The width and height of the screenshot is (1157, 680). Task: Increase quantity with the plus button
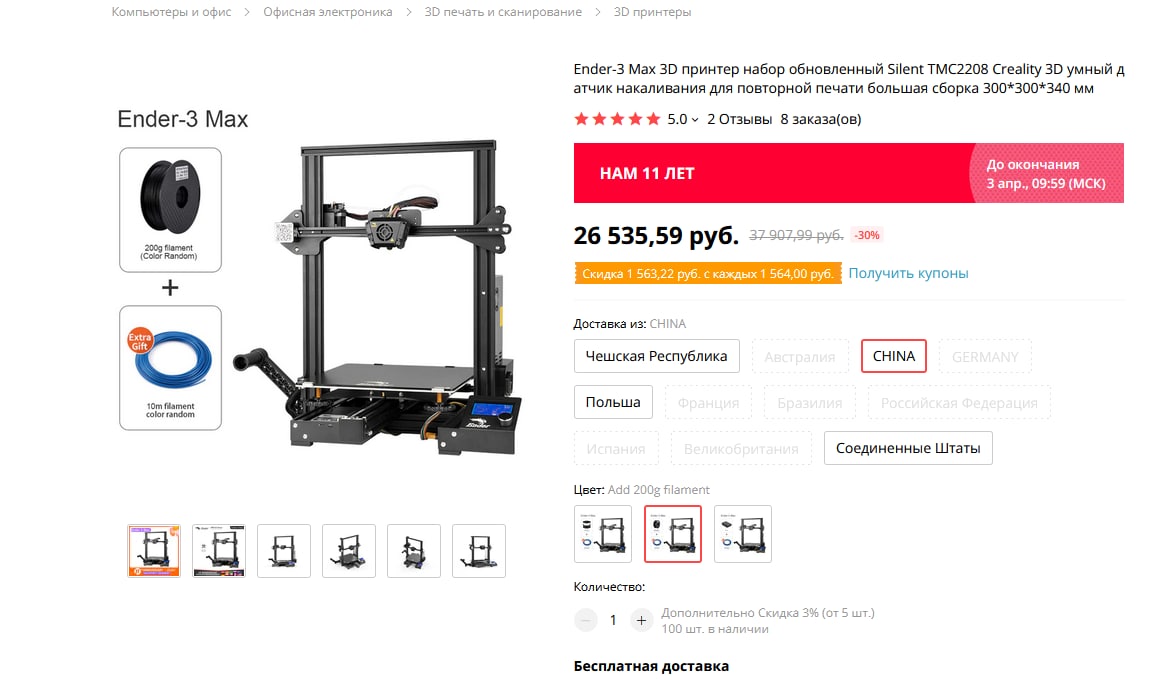point(641,620)
